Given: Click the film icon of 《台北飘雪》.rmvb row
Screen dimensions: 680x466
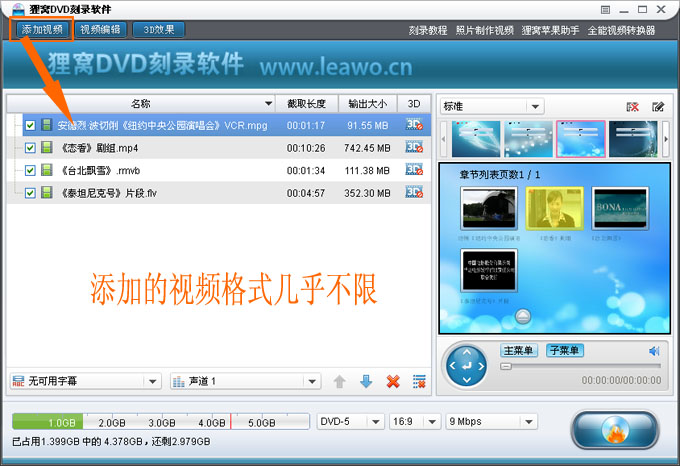Looking at the screenshot, I should (46, 170).
